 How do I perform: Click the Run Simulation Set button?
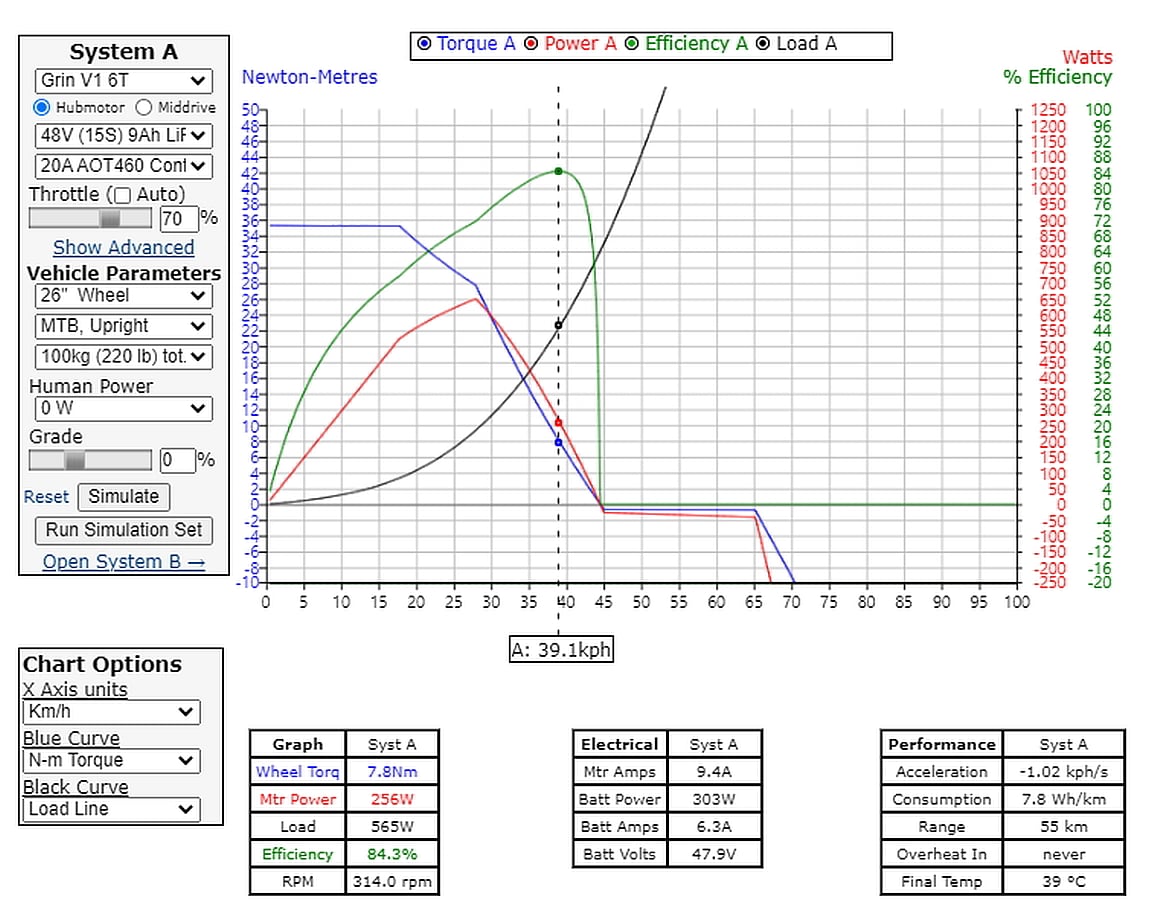pos(123,530)
